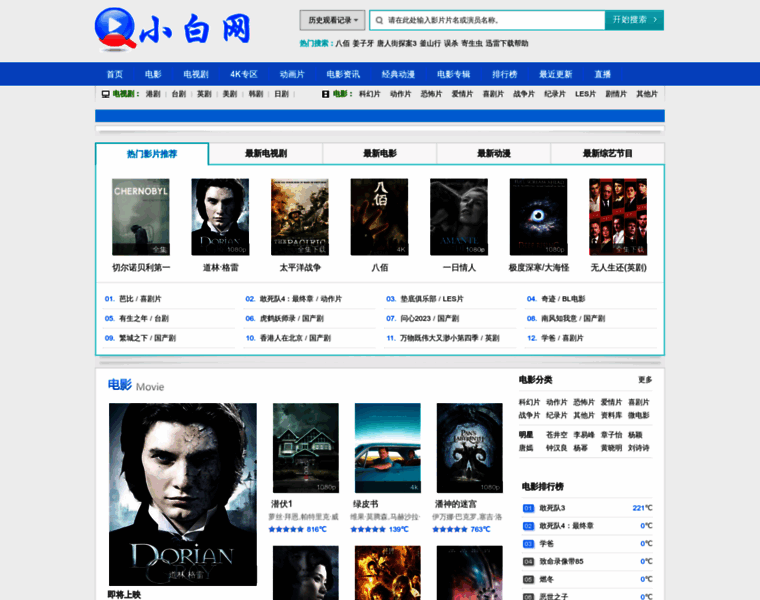The width and height of the screenshot is (760, 600).
Task: Open 动画片 in the navigation bar
Action: 292,74
